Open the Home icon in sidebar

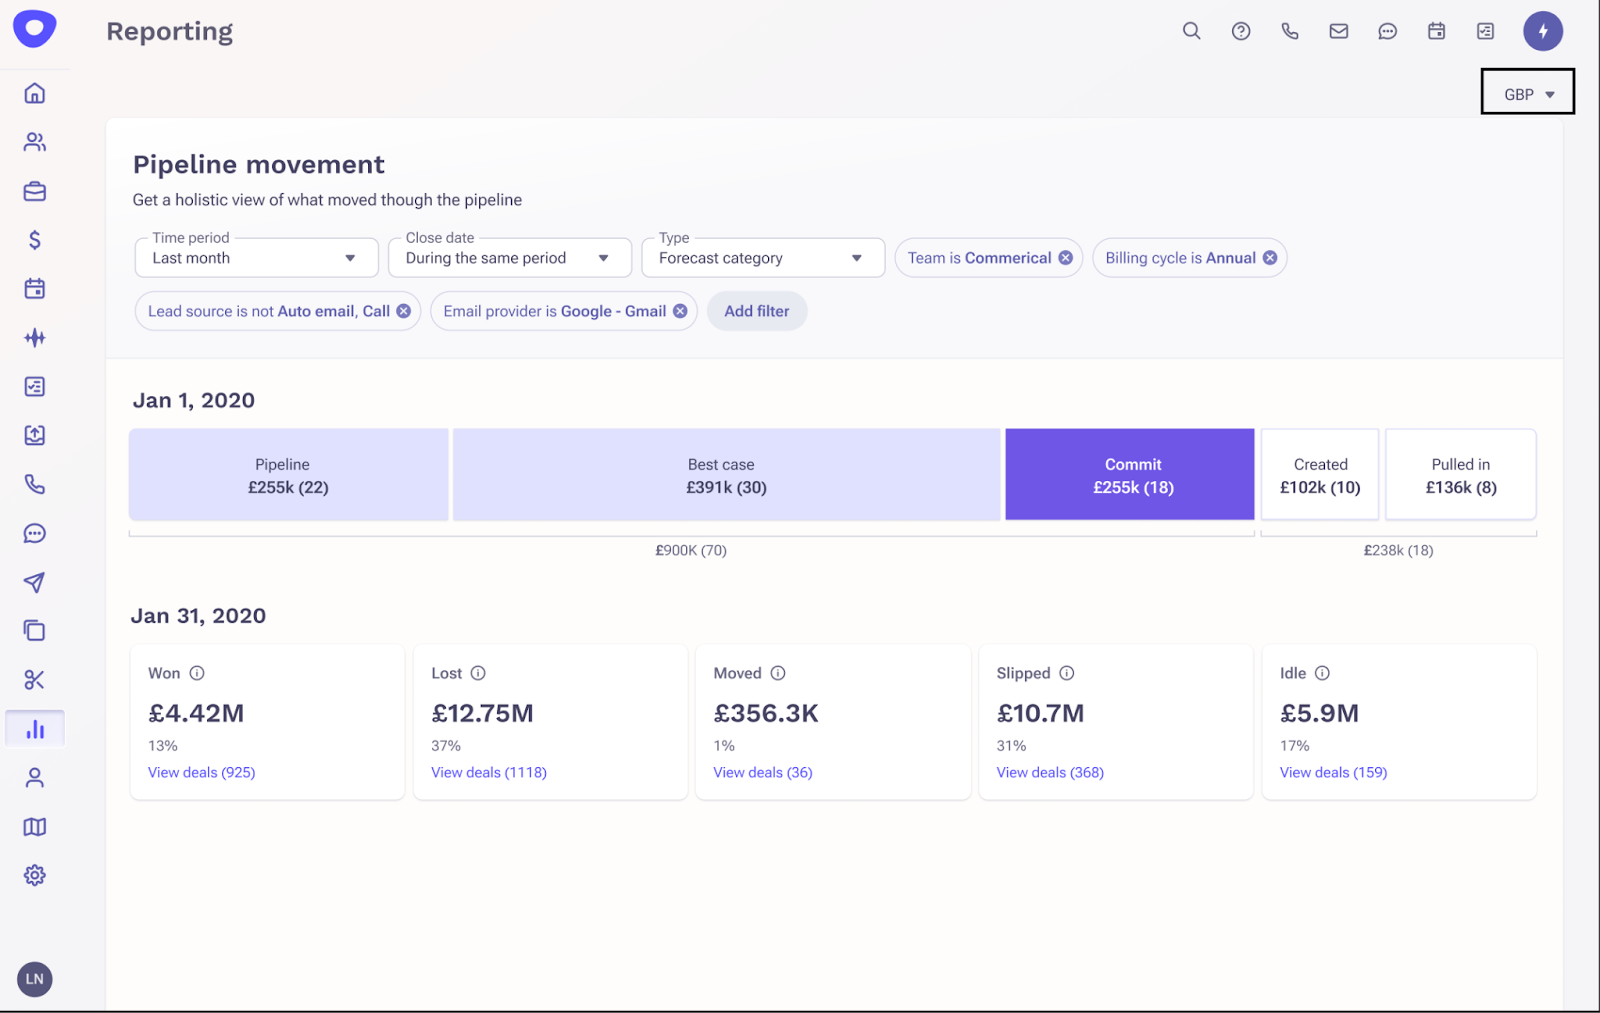(x=35, y=93)
